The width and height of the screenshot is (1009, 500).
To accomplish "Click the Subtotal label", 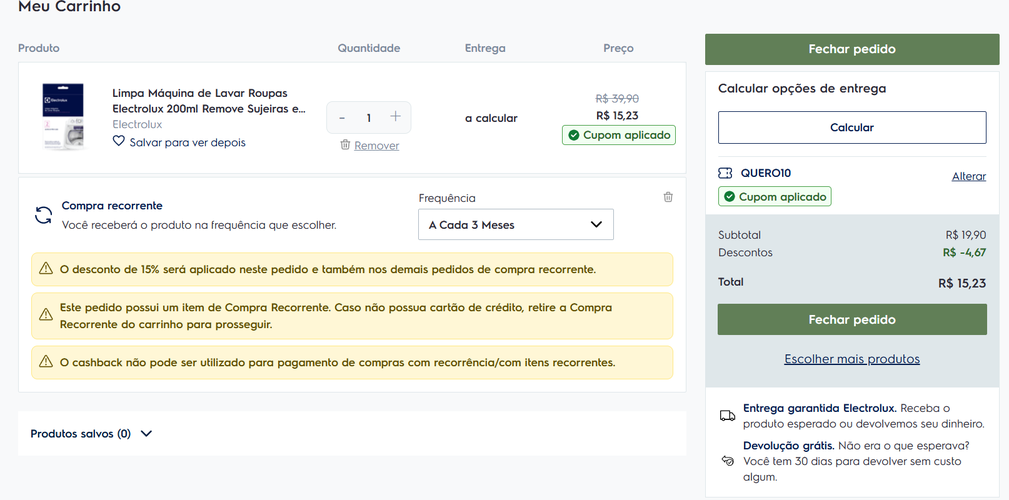I will (x=739, y=235).
